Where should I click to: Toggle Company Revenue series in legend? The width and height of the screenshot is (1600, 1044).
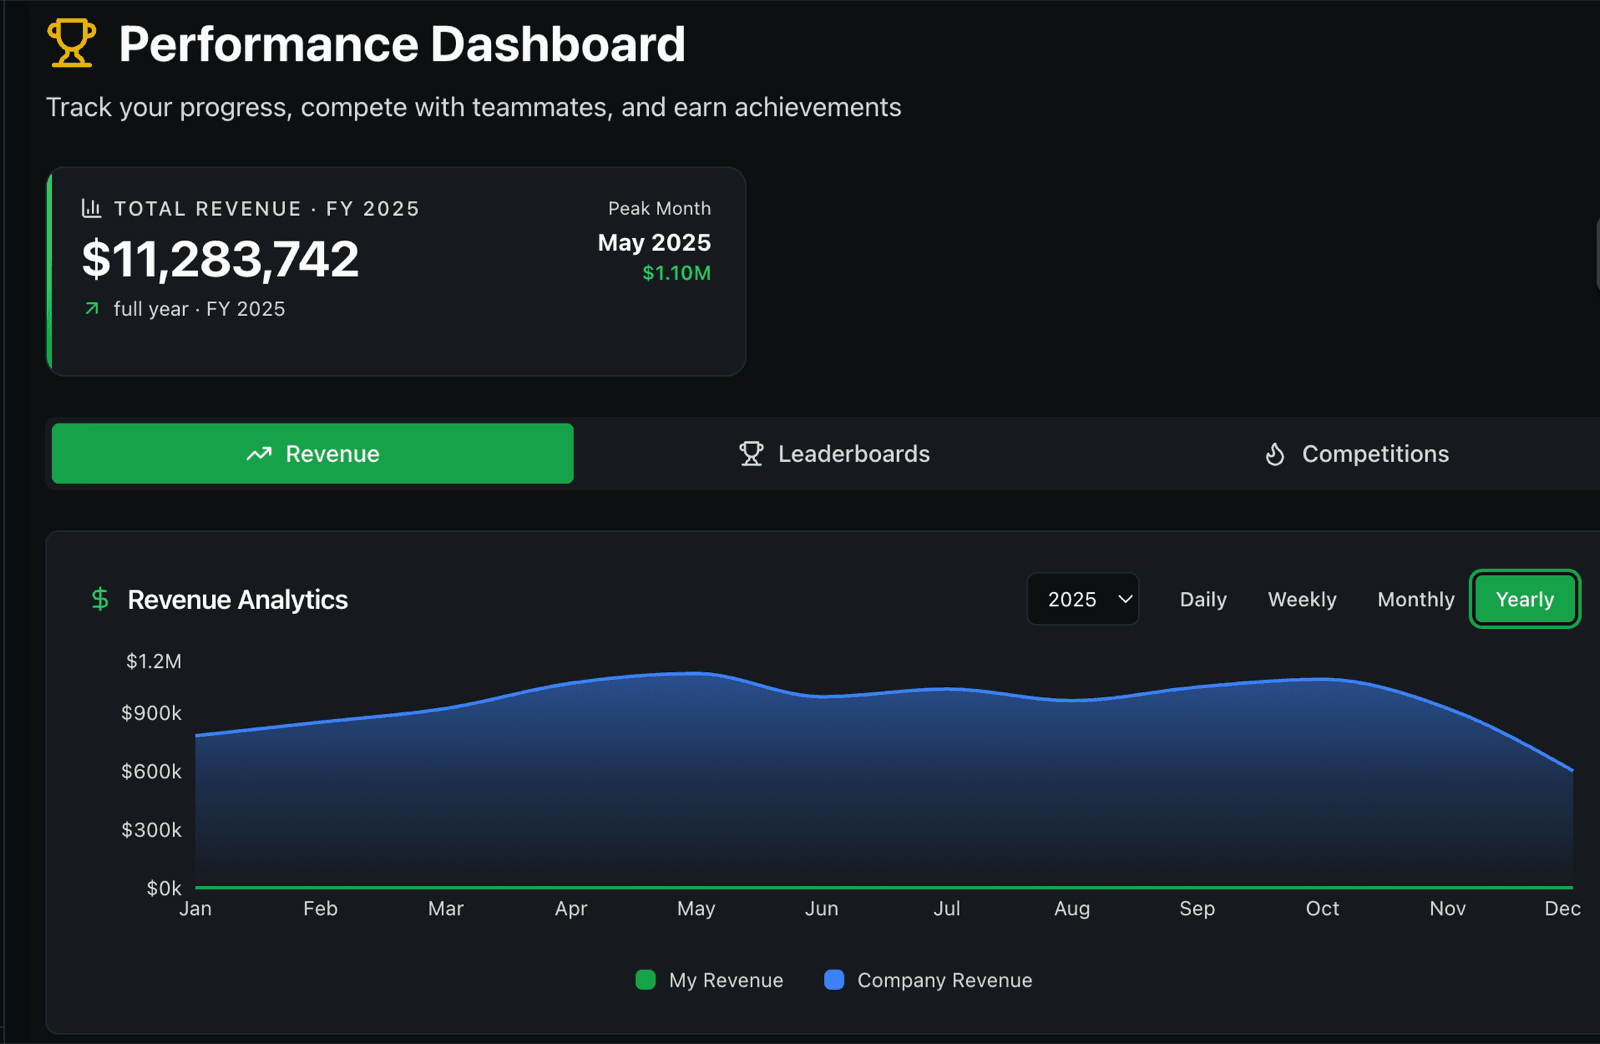click(x=928, y=980)
